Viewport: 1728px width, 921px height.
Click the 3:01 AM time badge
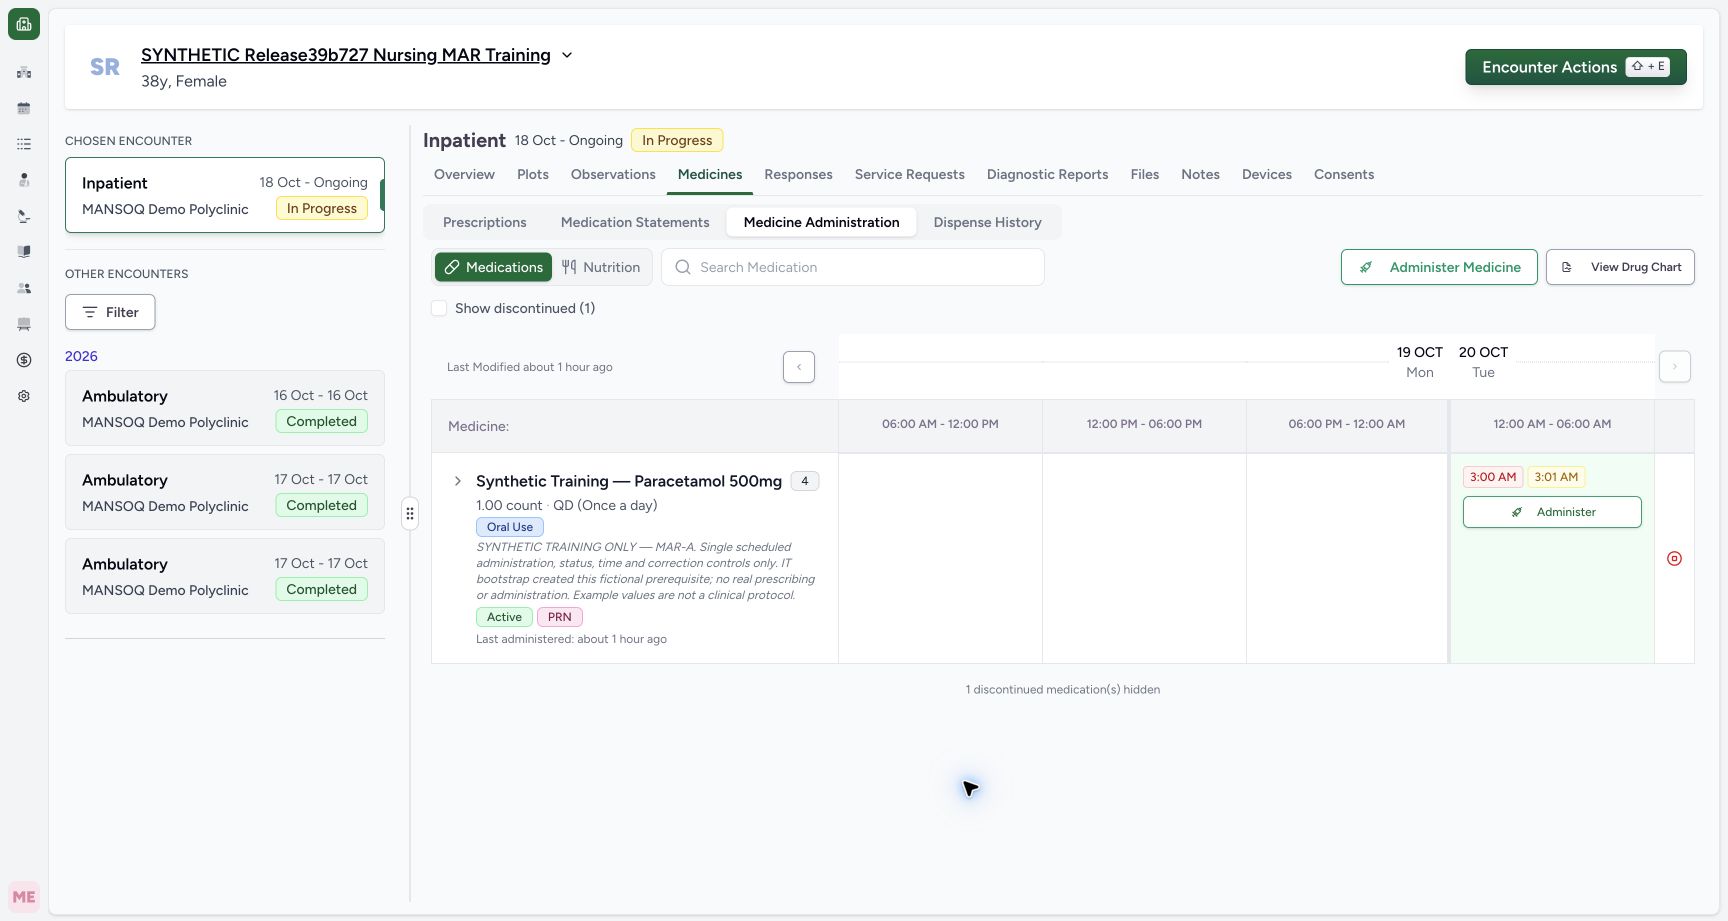[x=1556, y=477]
